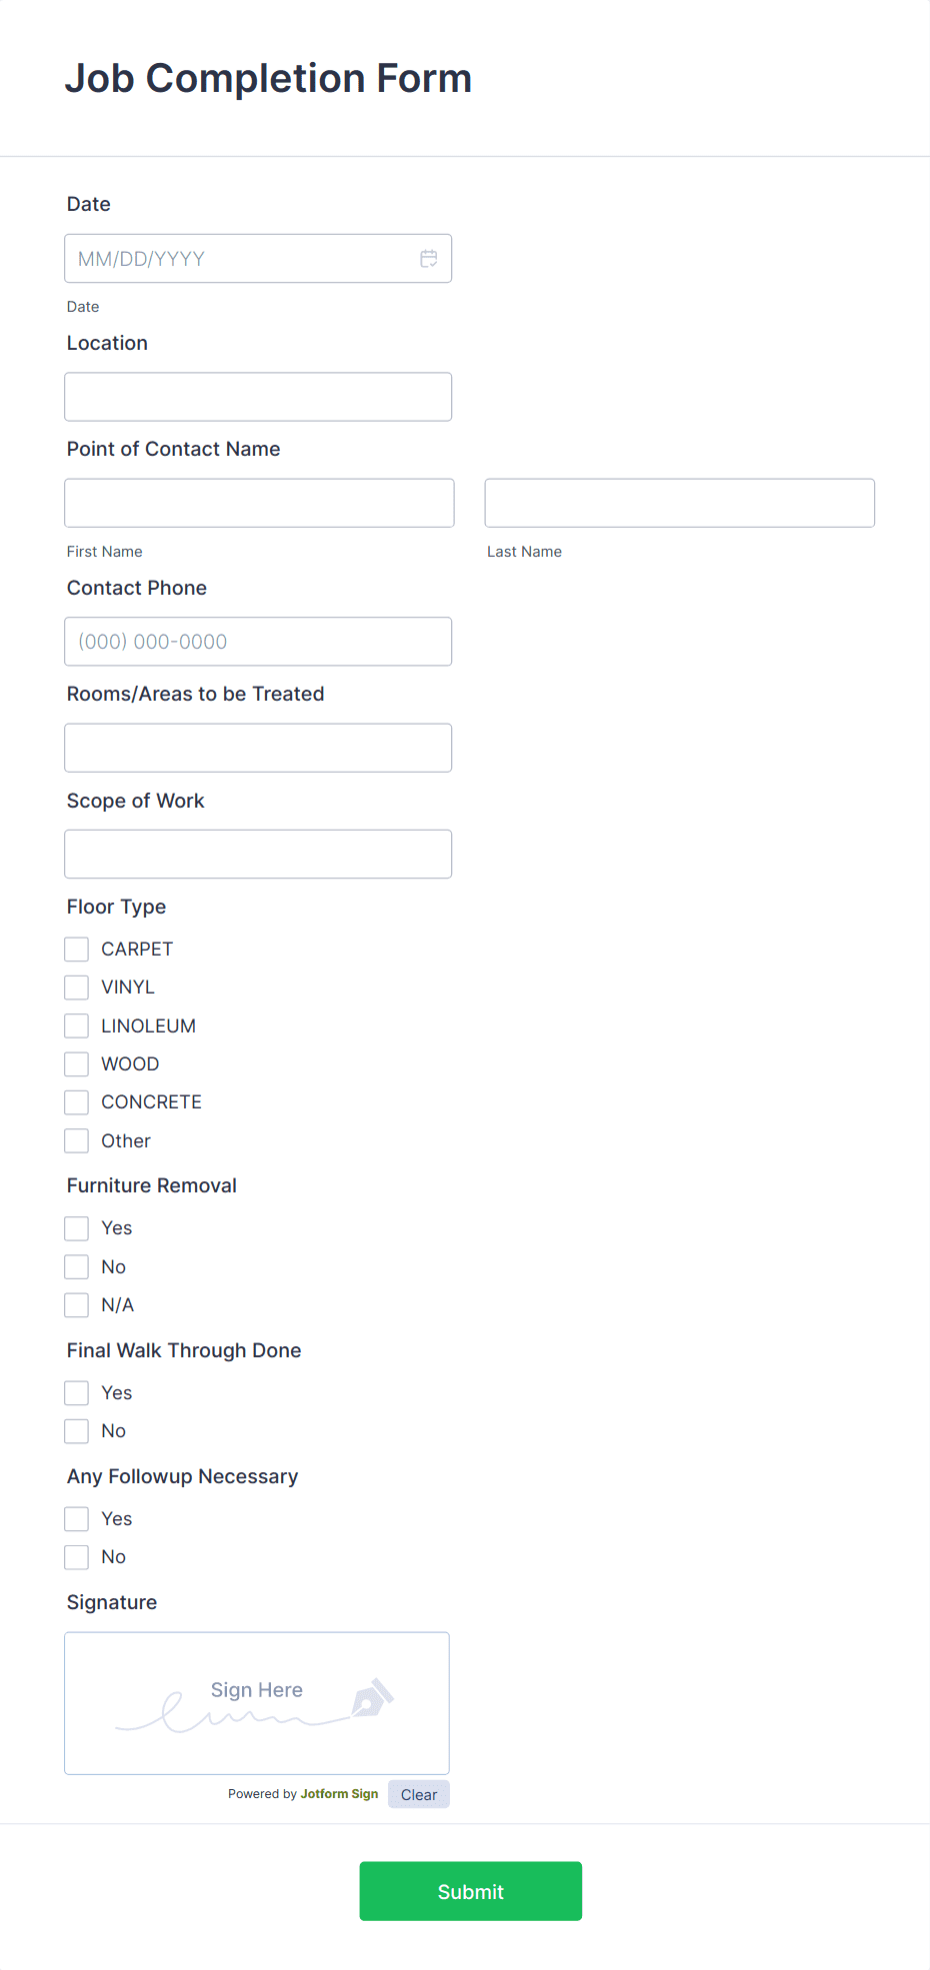Screen dimensions: 930x1970
Task: Check the Other floor type option
Action: 76,1140
